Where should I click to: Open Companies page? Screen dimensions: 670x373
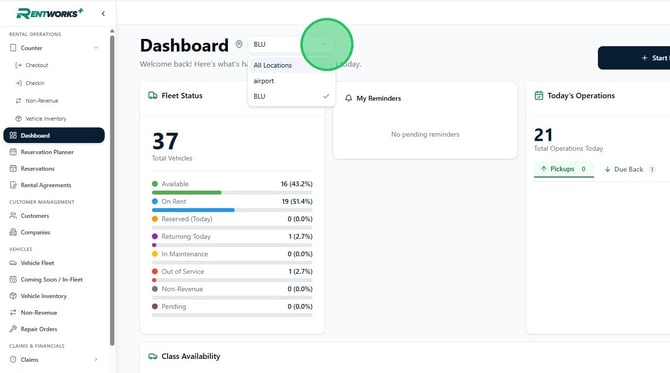(35, 232)
